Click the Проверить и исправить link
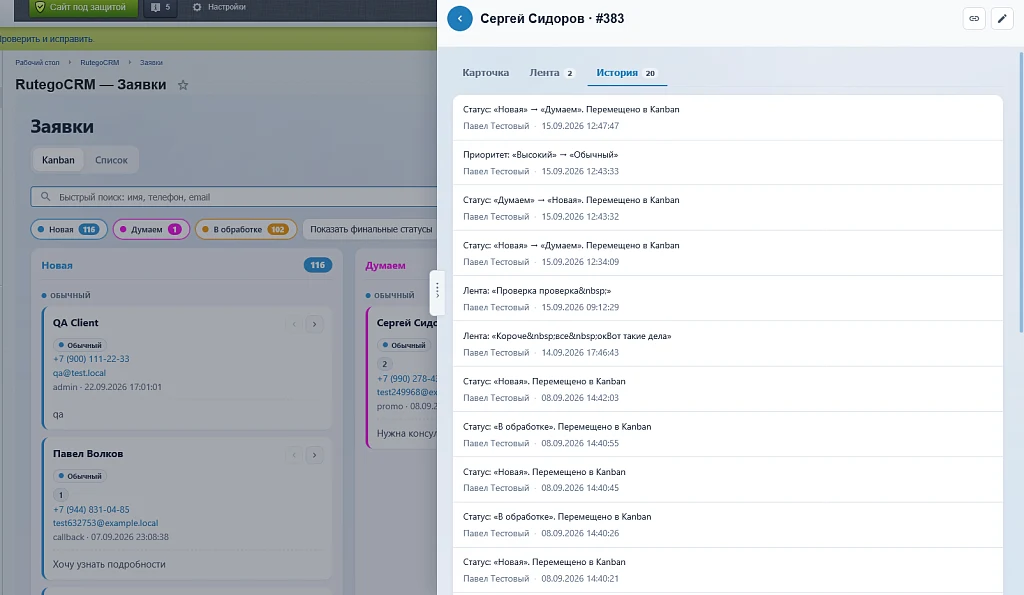Image resolution: width=1024 pixels, height=595 pixels. coord(46,39)
